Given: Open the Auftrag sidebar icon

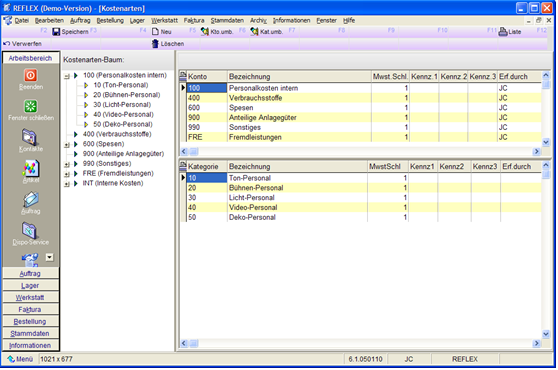Looking at the screenshot, I should tap(31, 199).
